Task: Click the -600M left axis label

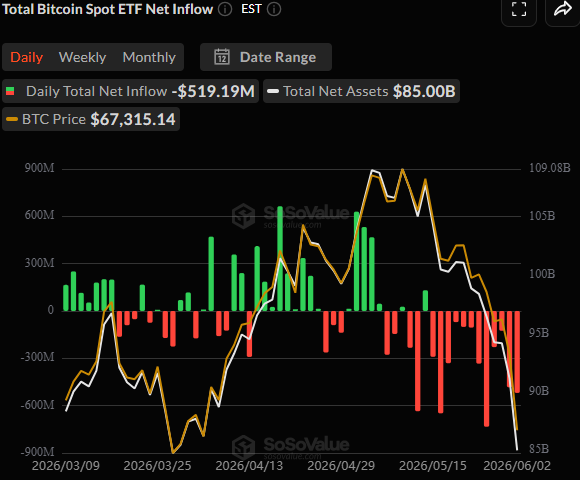Action: click(37, 405)
